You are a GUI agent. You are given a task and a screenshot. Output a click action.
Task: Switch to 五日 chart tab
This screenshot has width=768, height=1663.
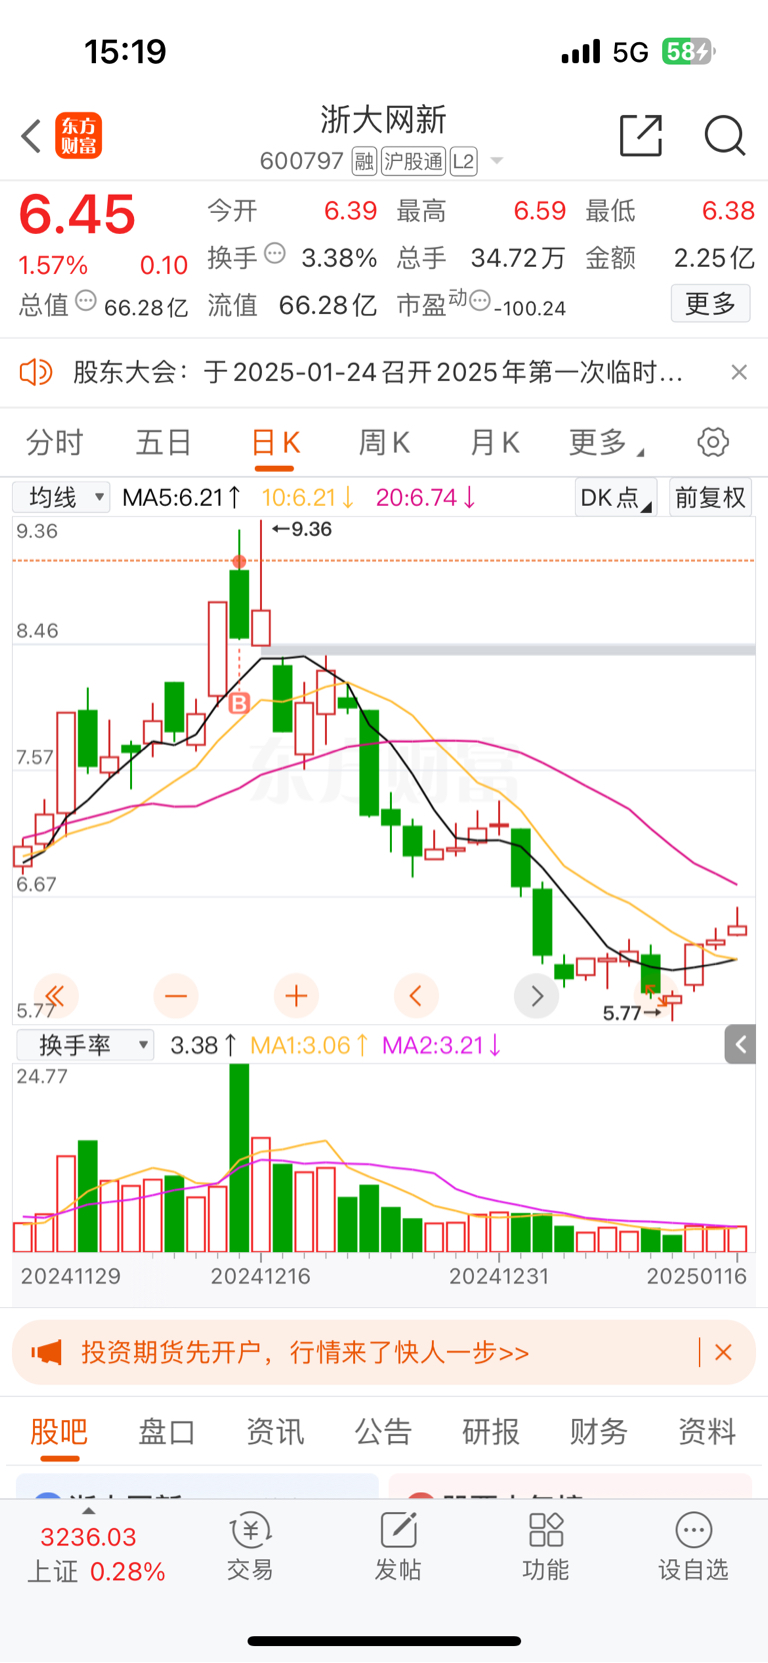click(164, 442)
